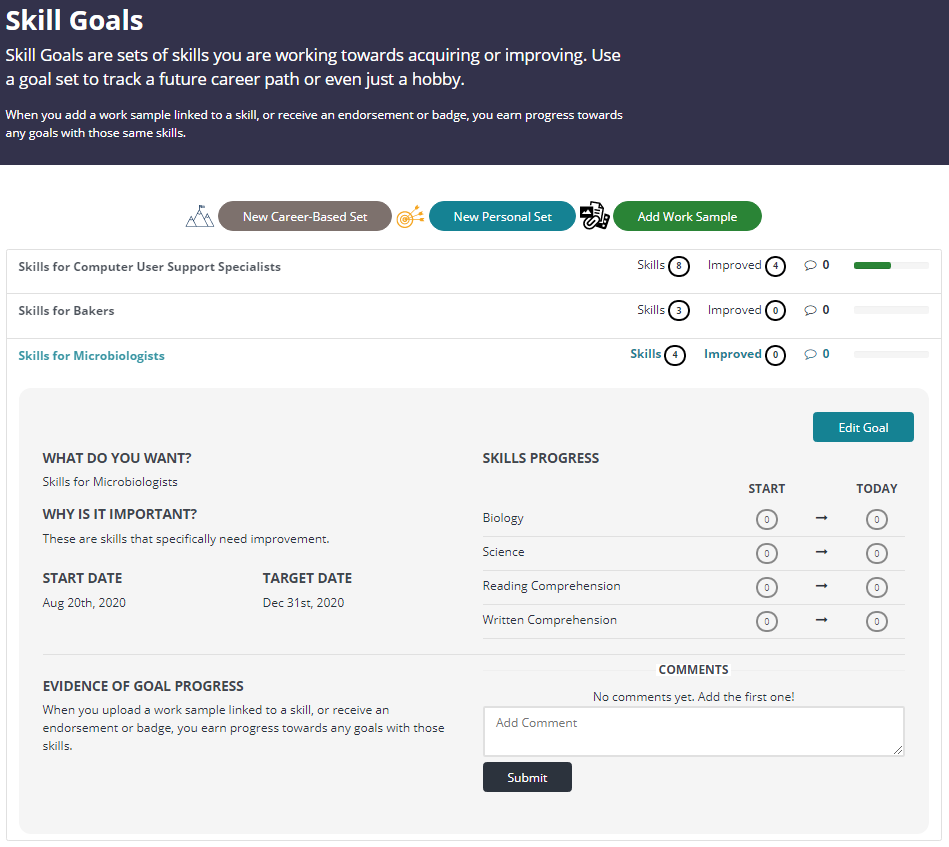Click comment bubble icon in Skills for Bakers row
Image resolution: width=949 pixels, height=847 pixels.
tap(810, 310)
